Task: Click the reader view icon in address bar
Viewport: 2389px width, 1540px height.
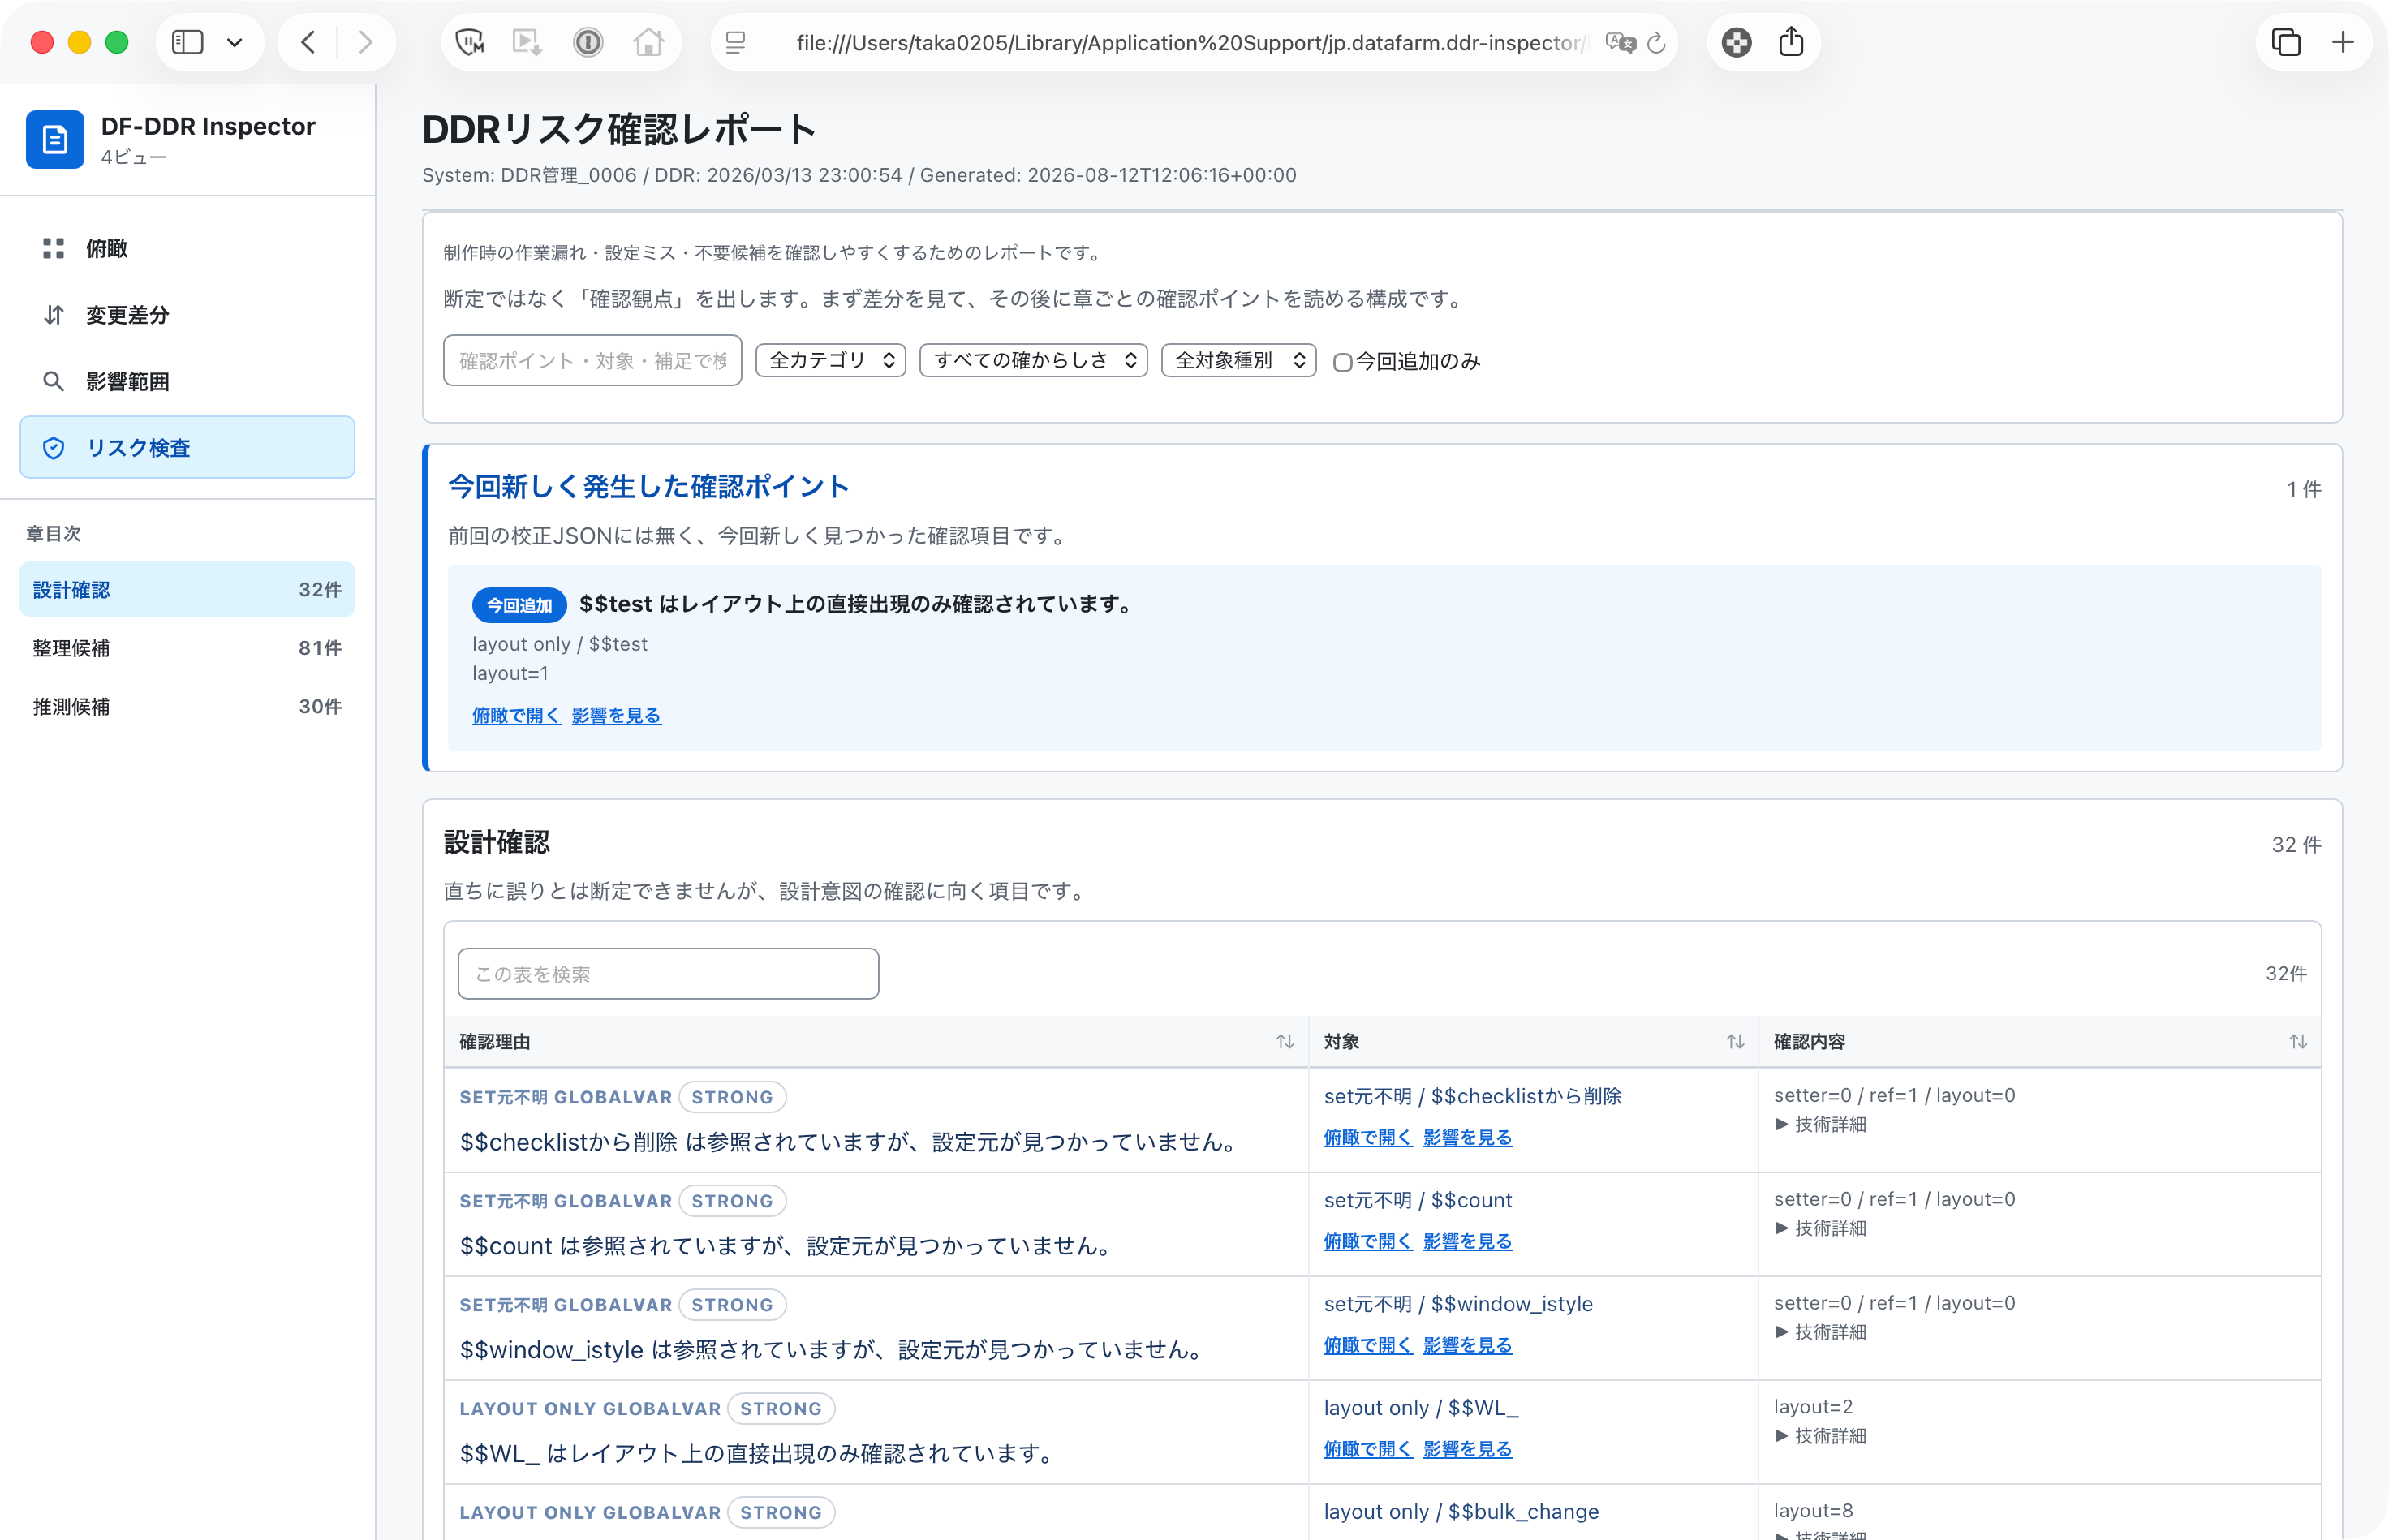Action: click(x=736, y=42)
